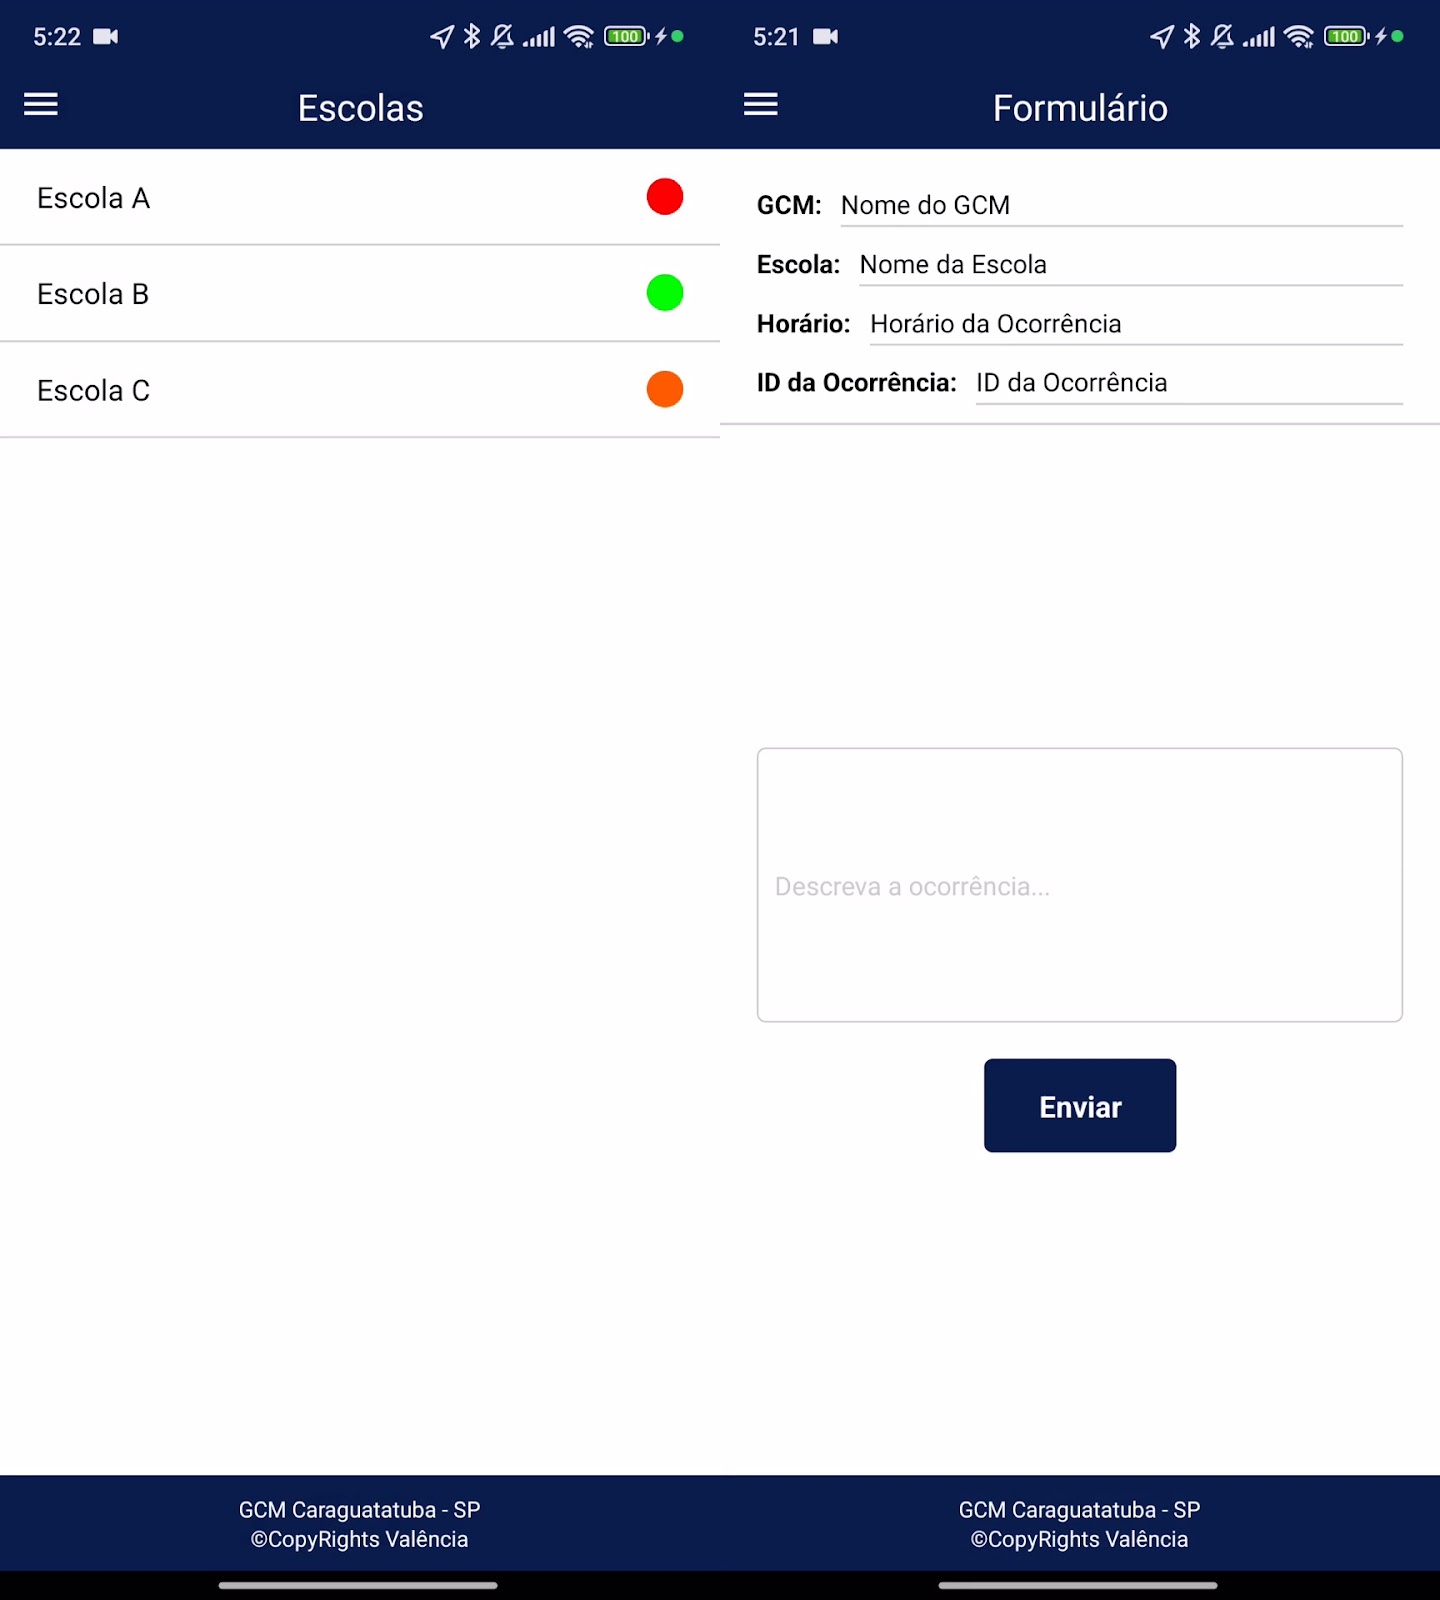Screen dimensions: 1440x1600
Task: Focus the Horário da Ocorrência field
Action: (1136, 324)
